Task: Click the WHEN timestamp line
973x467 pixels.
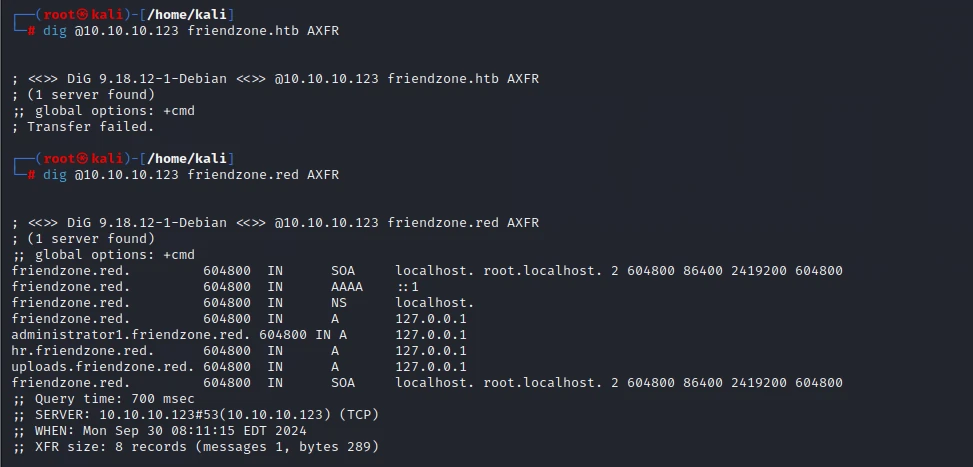Action: [x=159, y=431]
